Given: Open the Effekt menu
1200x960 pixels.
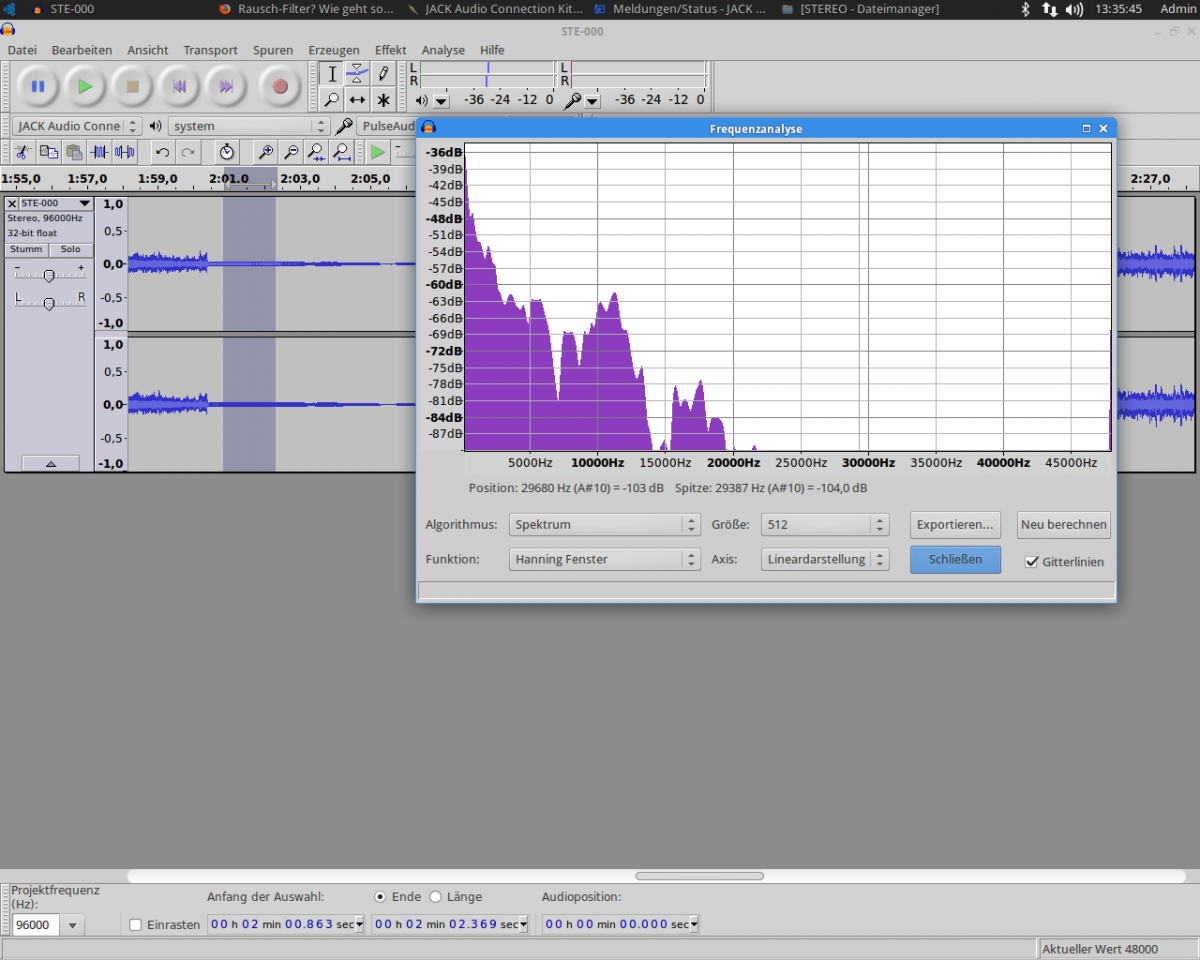Looking at the screenshot, I should point(391,50).
